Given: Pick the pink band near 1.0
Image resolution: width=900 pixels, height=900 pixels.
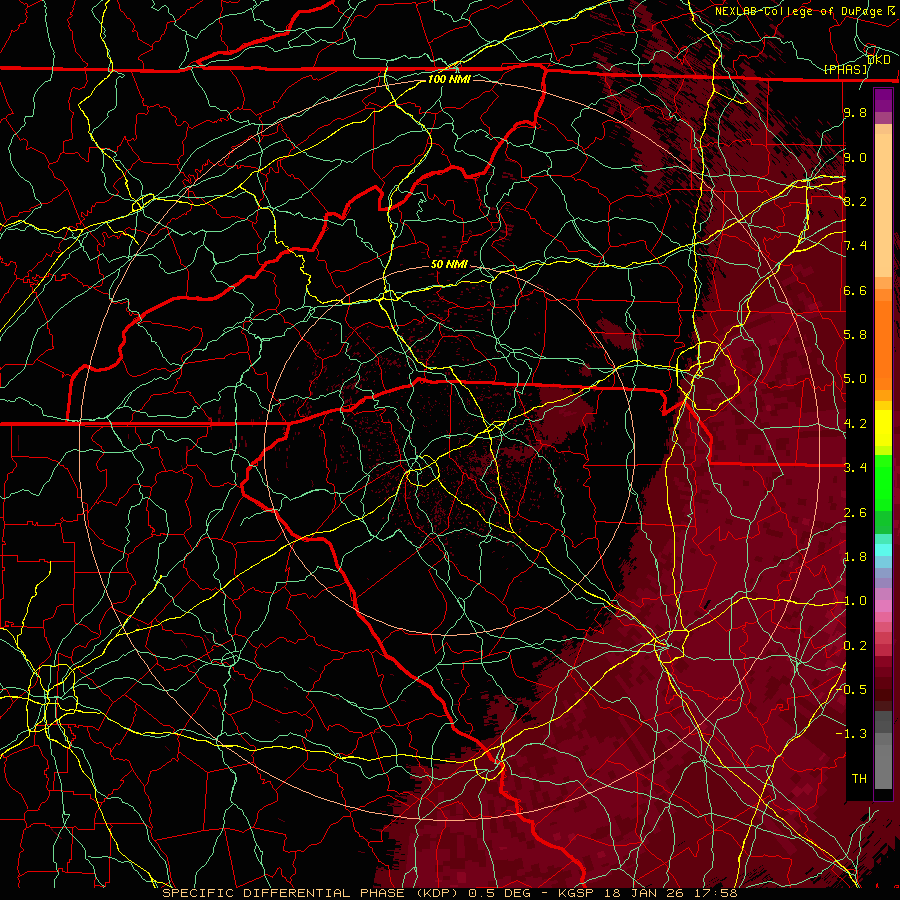Looking at the screenshot, I should click(883, 606).
